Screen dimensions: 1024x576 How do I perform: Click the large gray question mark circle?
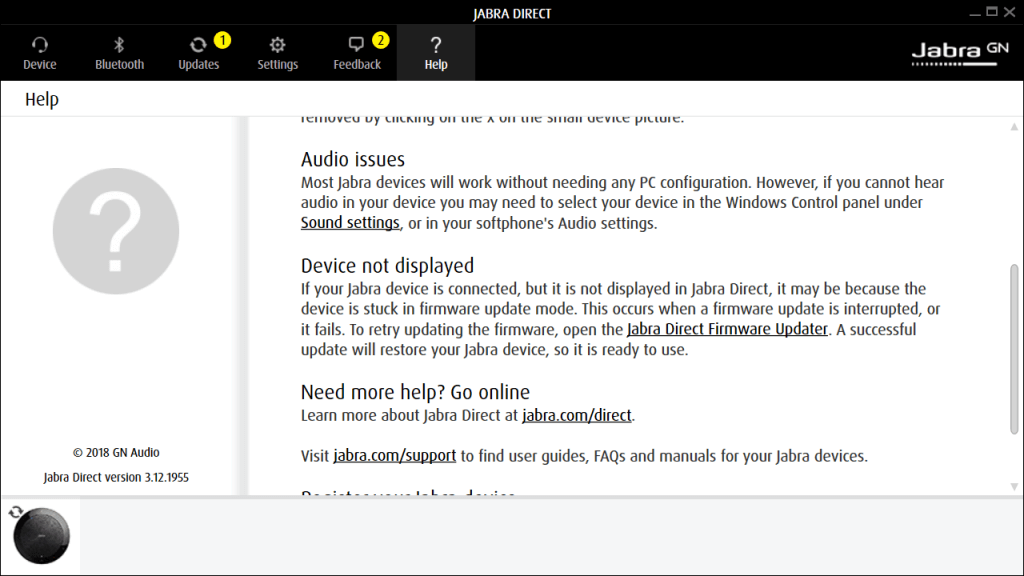point(116,231)
